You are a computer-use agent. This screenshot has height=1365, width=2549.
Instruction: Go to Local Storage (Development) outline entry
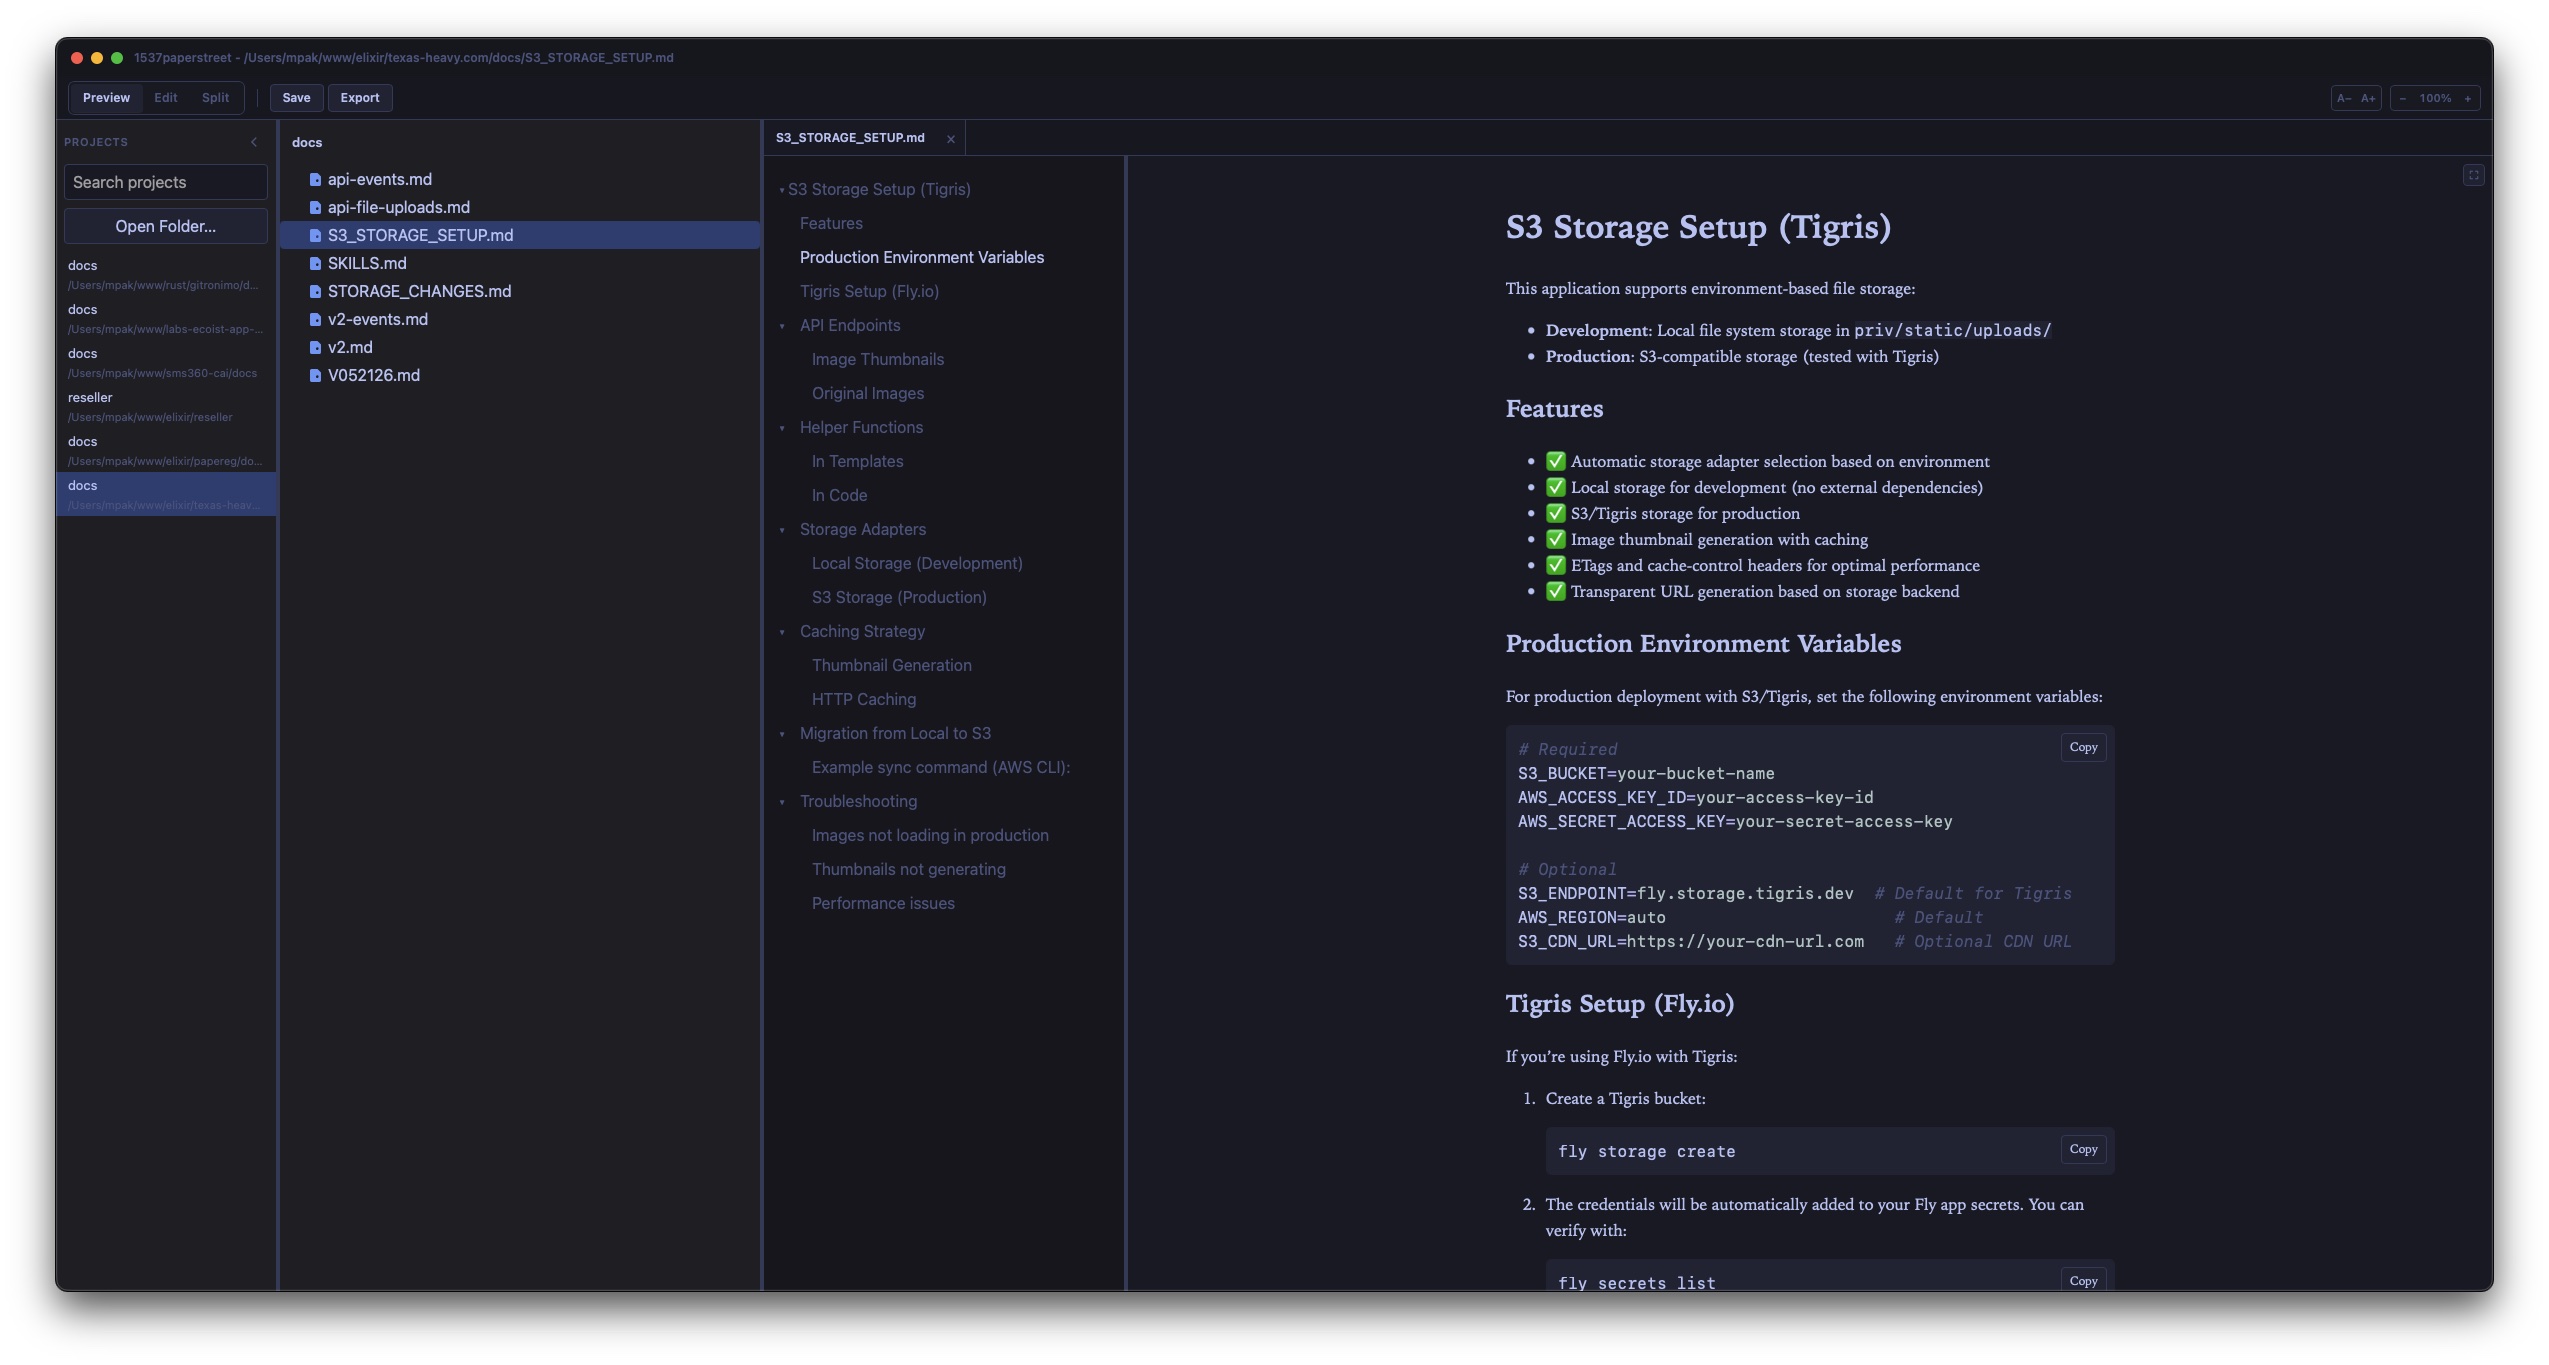[917, 563]
